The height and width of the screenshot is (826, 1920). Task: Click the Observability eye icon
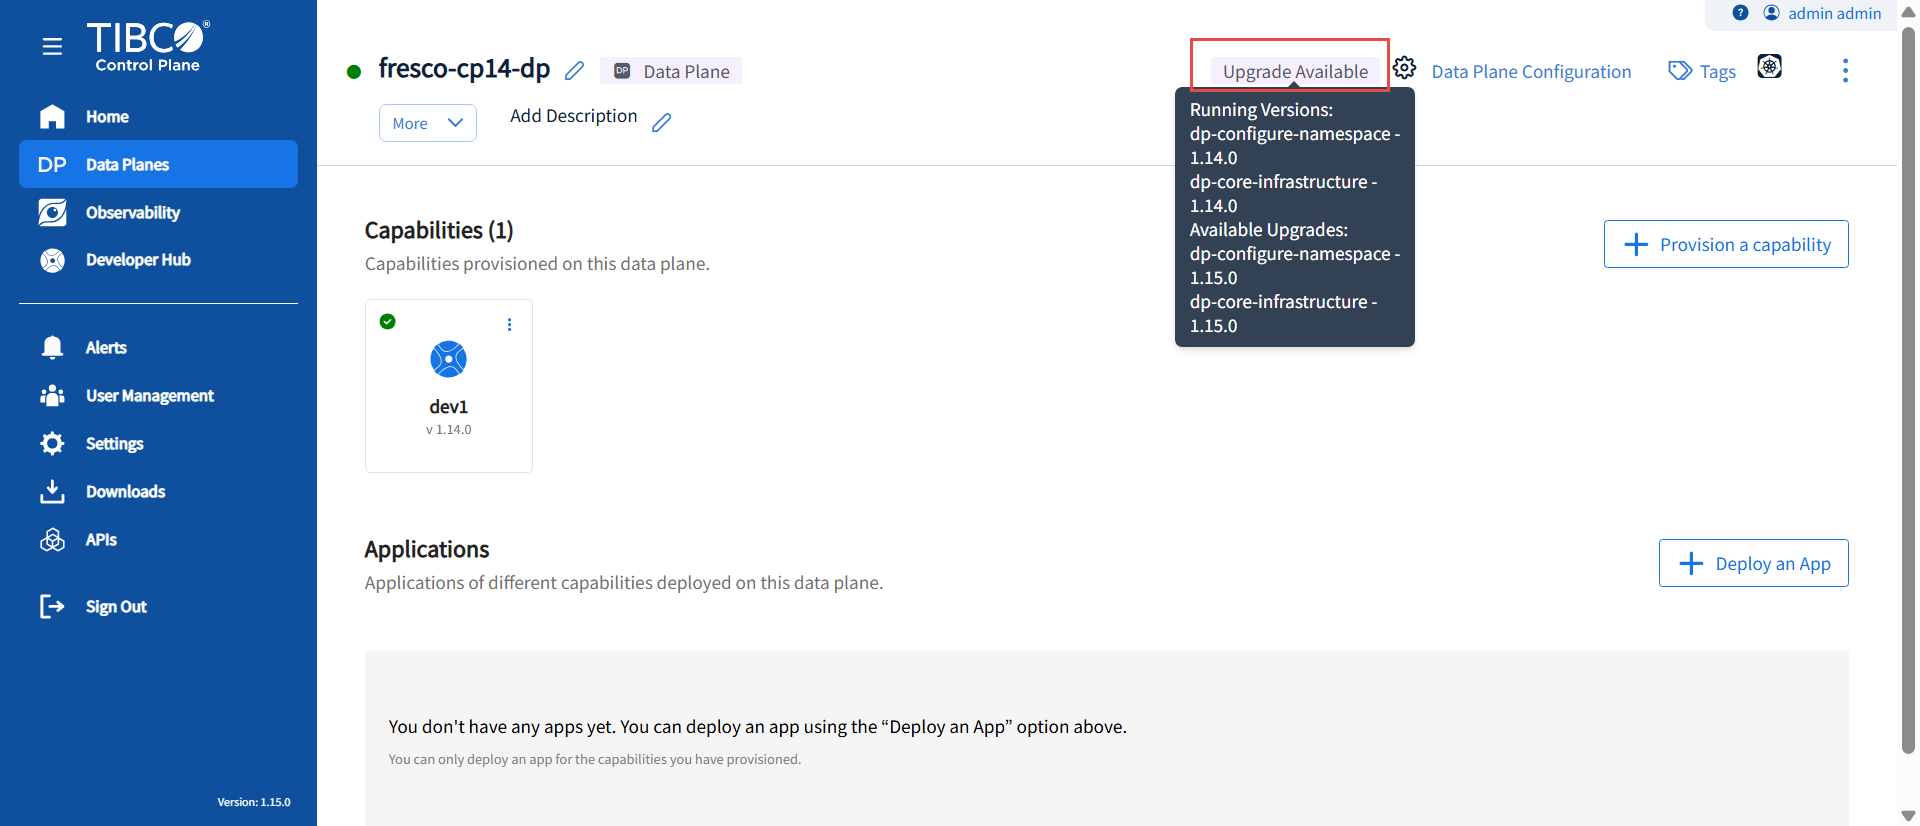(x=52, y=212)
